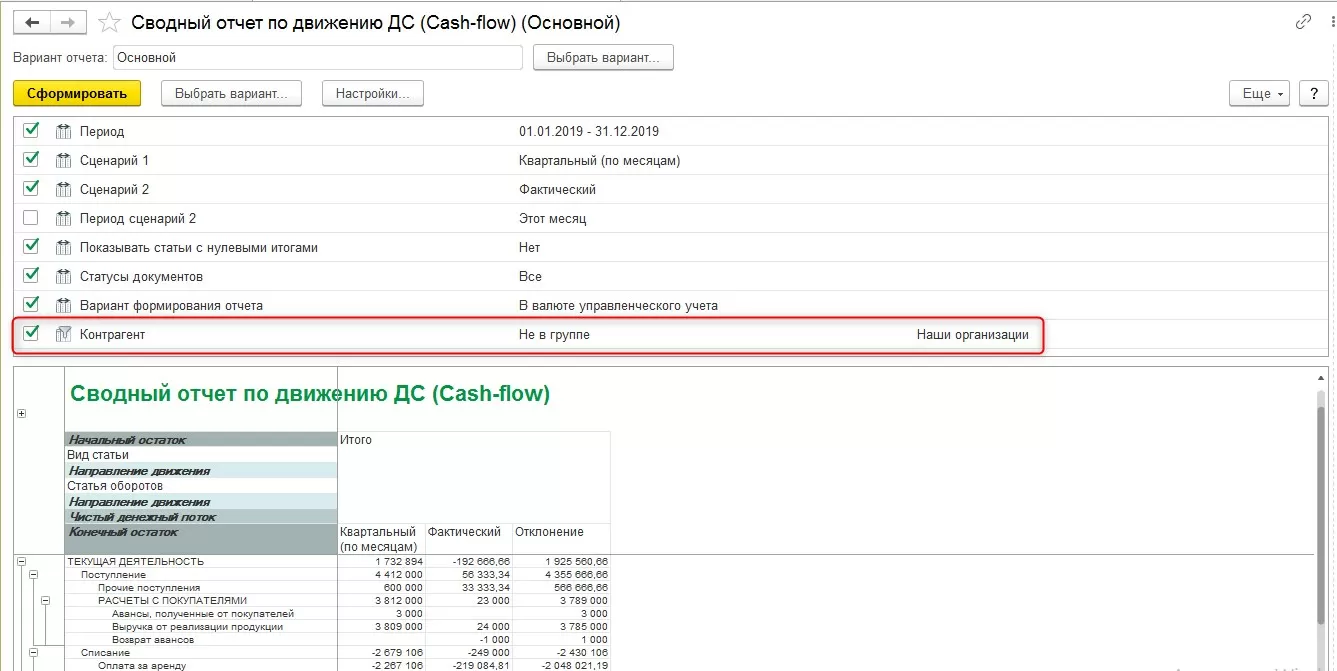Click the Конечный остаток header cell
The image size is (1337, 671).
point(201,539)
